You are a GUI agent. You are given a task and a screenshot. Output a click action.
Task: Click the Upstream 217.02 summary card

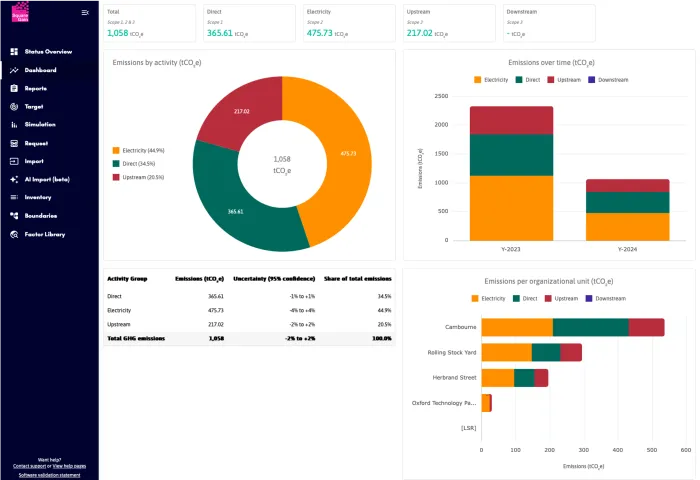(x=449, y=23)
